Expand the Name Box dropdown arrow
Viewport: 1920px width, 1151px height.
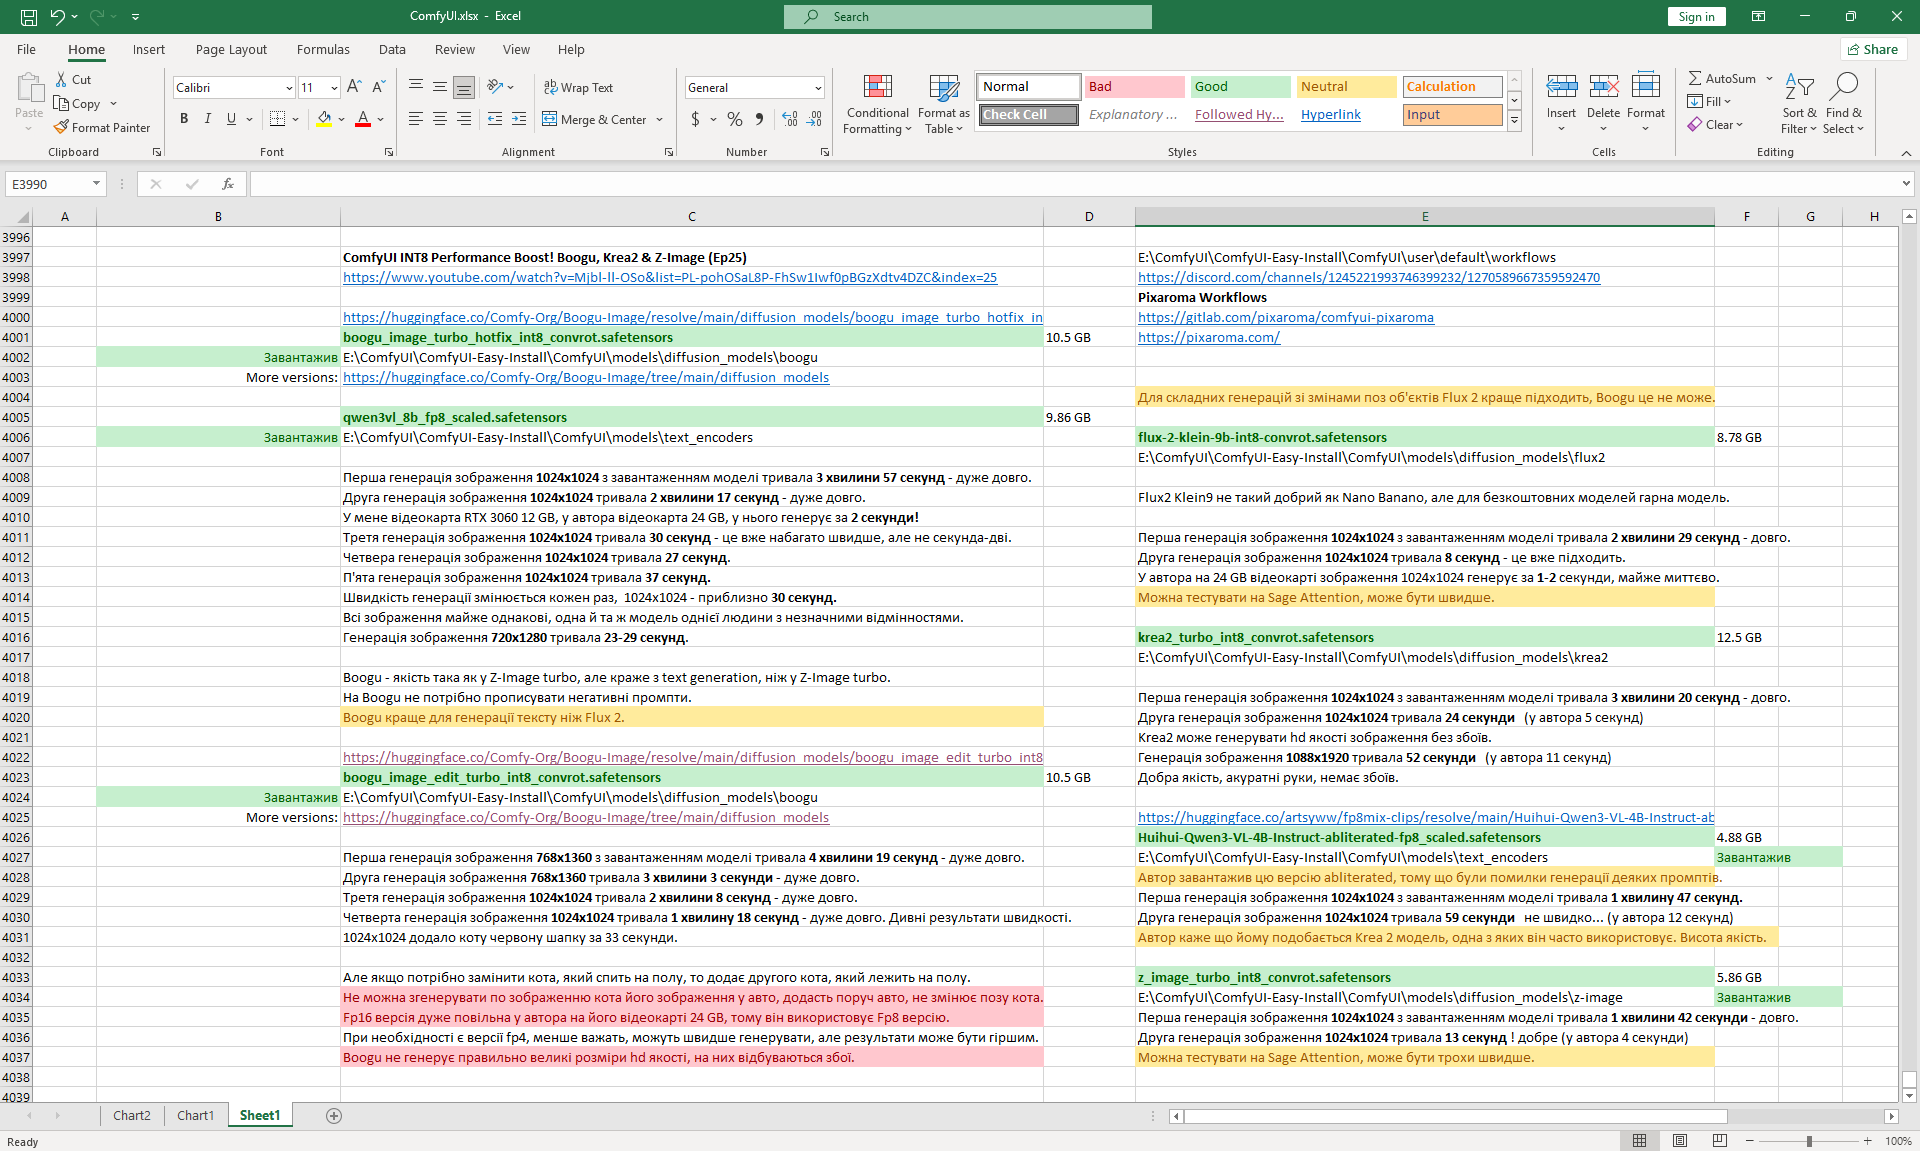[96, 184]
